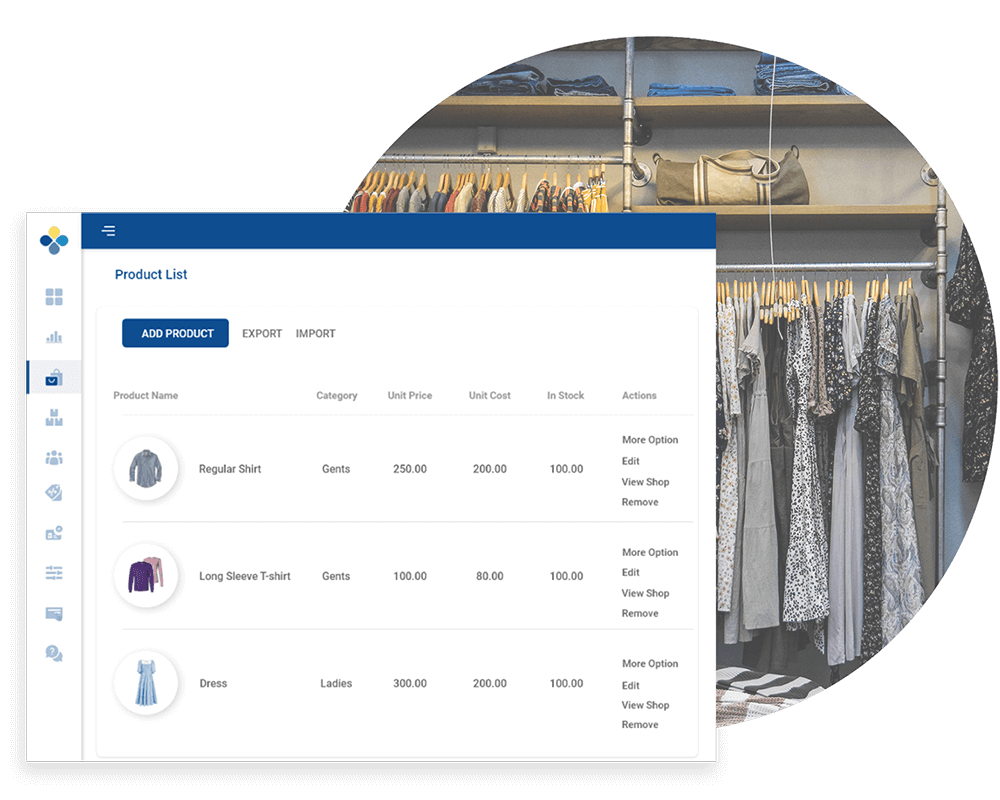This screenshot has width=1000, height=800.
Task: Click the In Stock column header
Action: (x=566, y=396)
